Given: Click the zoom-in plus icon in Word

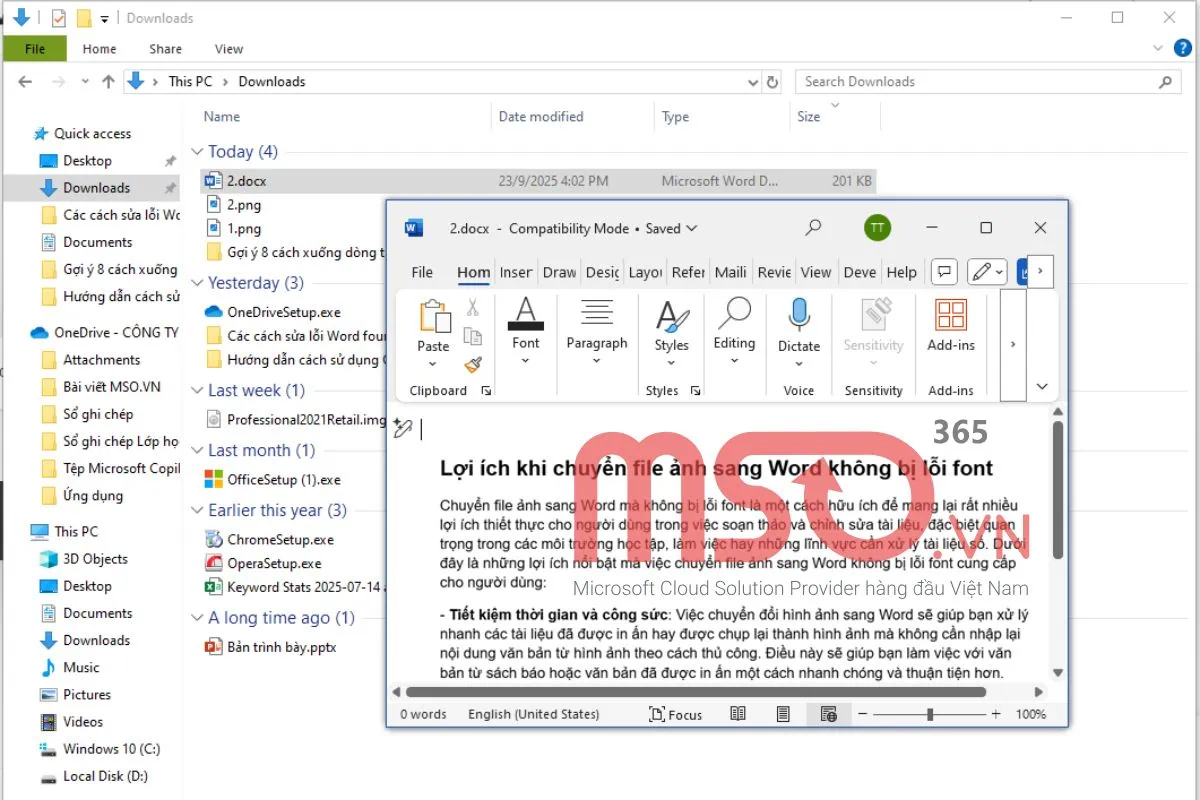Looking at the screenshot, I should tap(995, 714).
